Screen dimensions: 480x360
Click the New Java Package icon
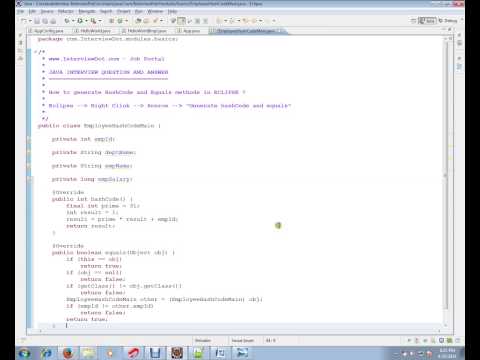tap(111, 21)
